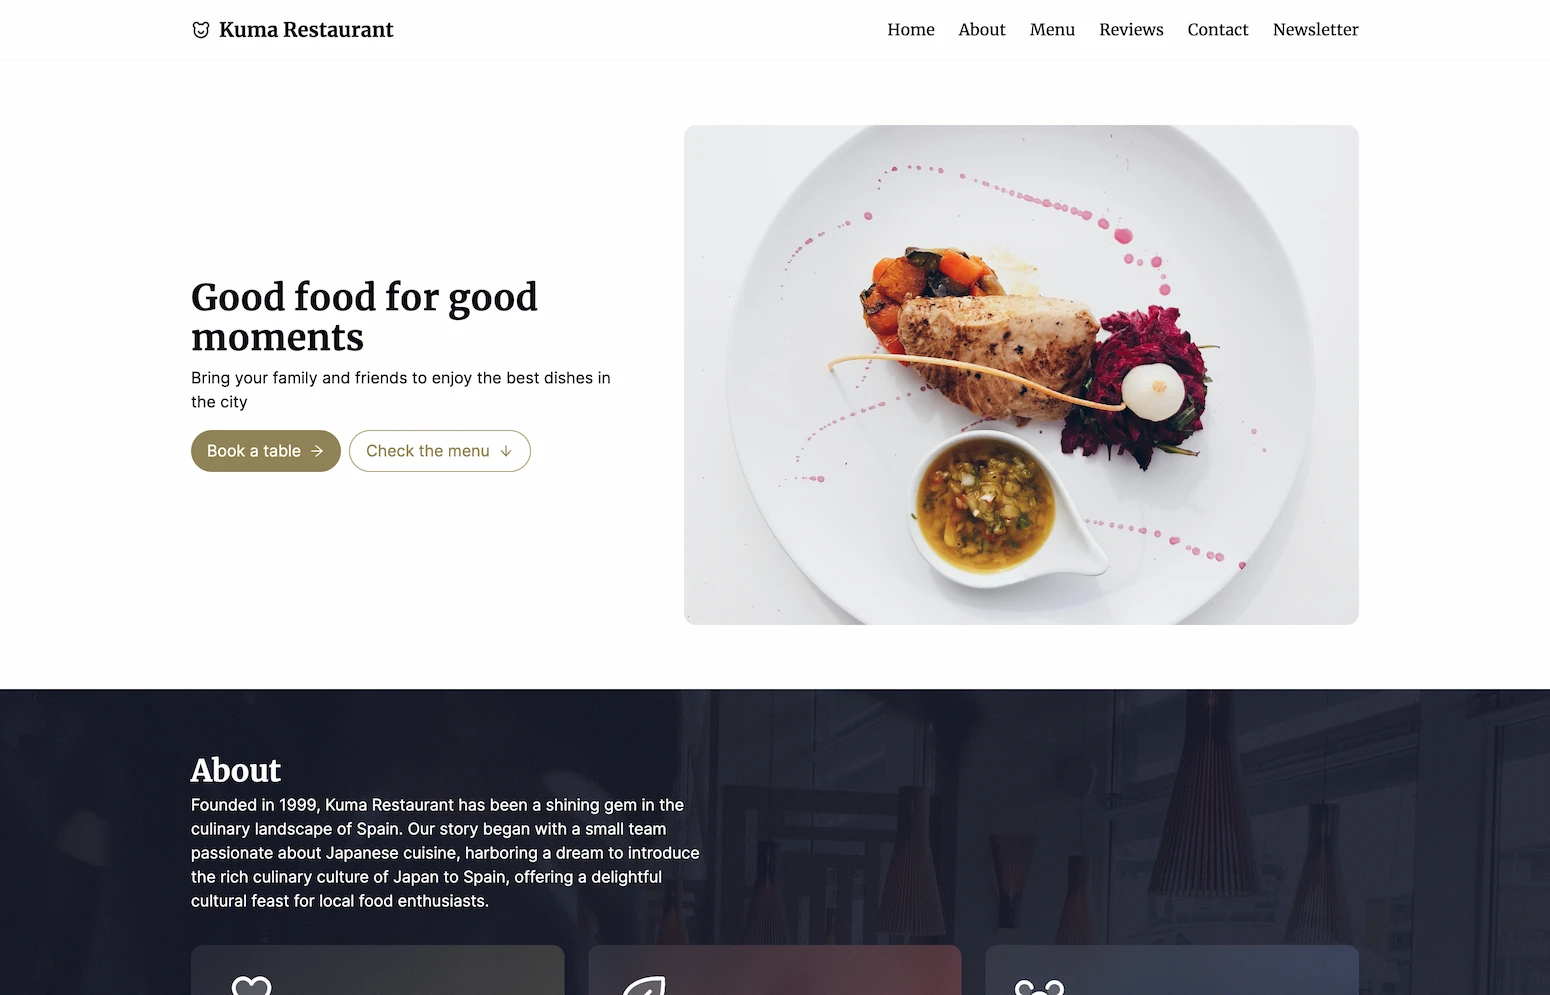The image size is (1550, 995).
Task: Click the Good food for good moments heading
Action: click(364, 317)
